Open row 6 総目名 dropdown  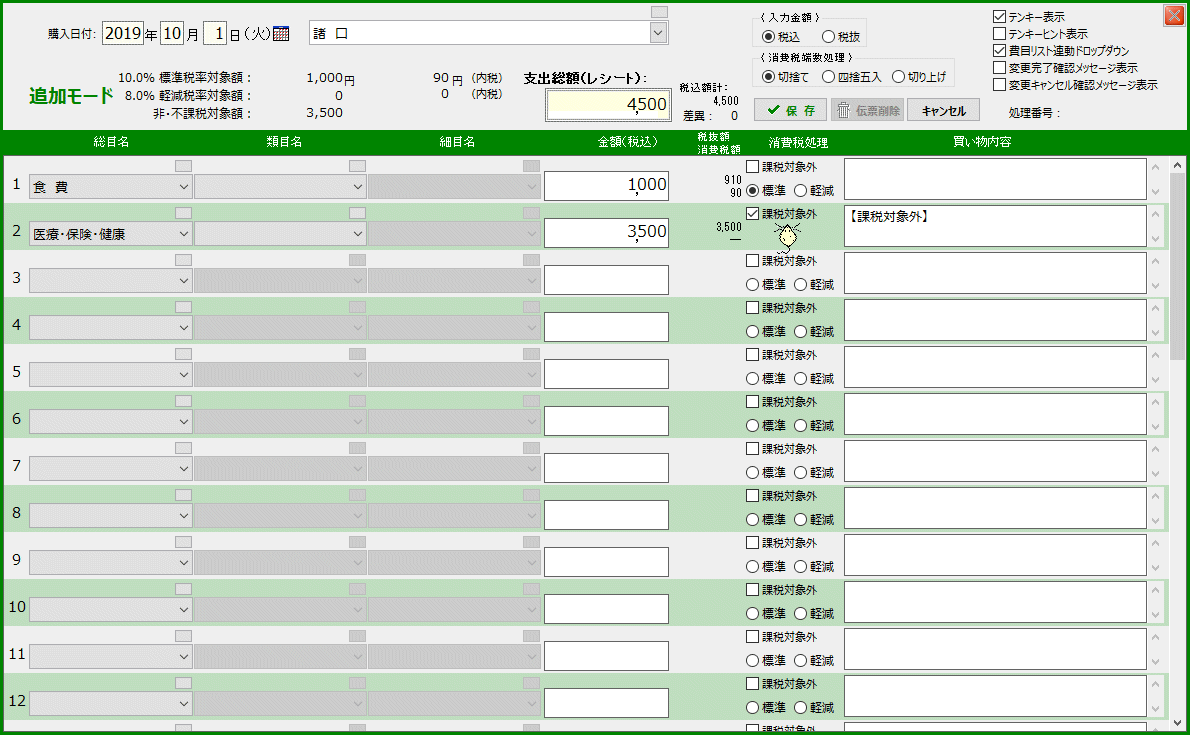coord(110,422)
